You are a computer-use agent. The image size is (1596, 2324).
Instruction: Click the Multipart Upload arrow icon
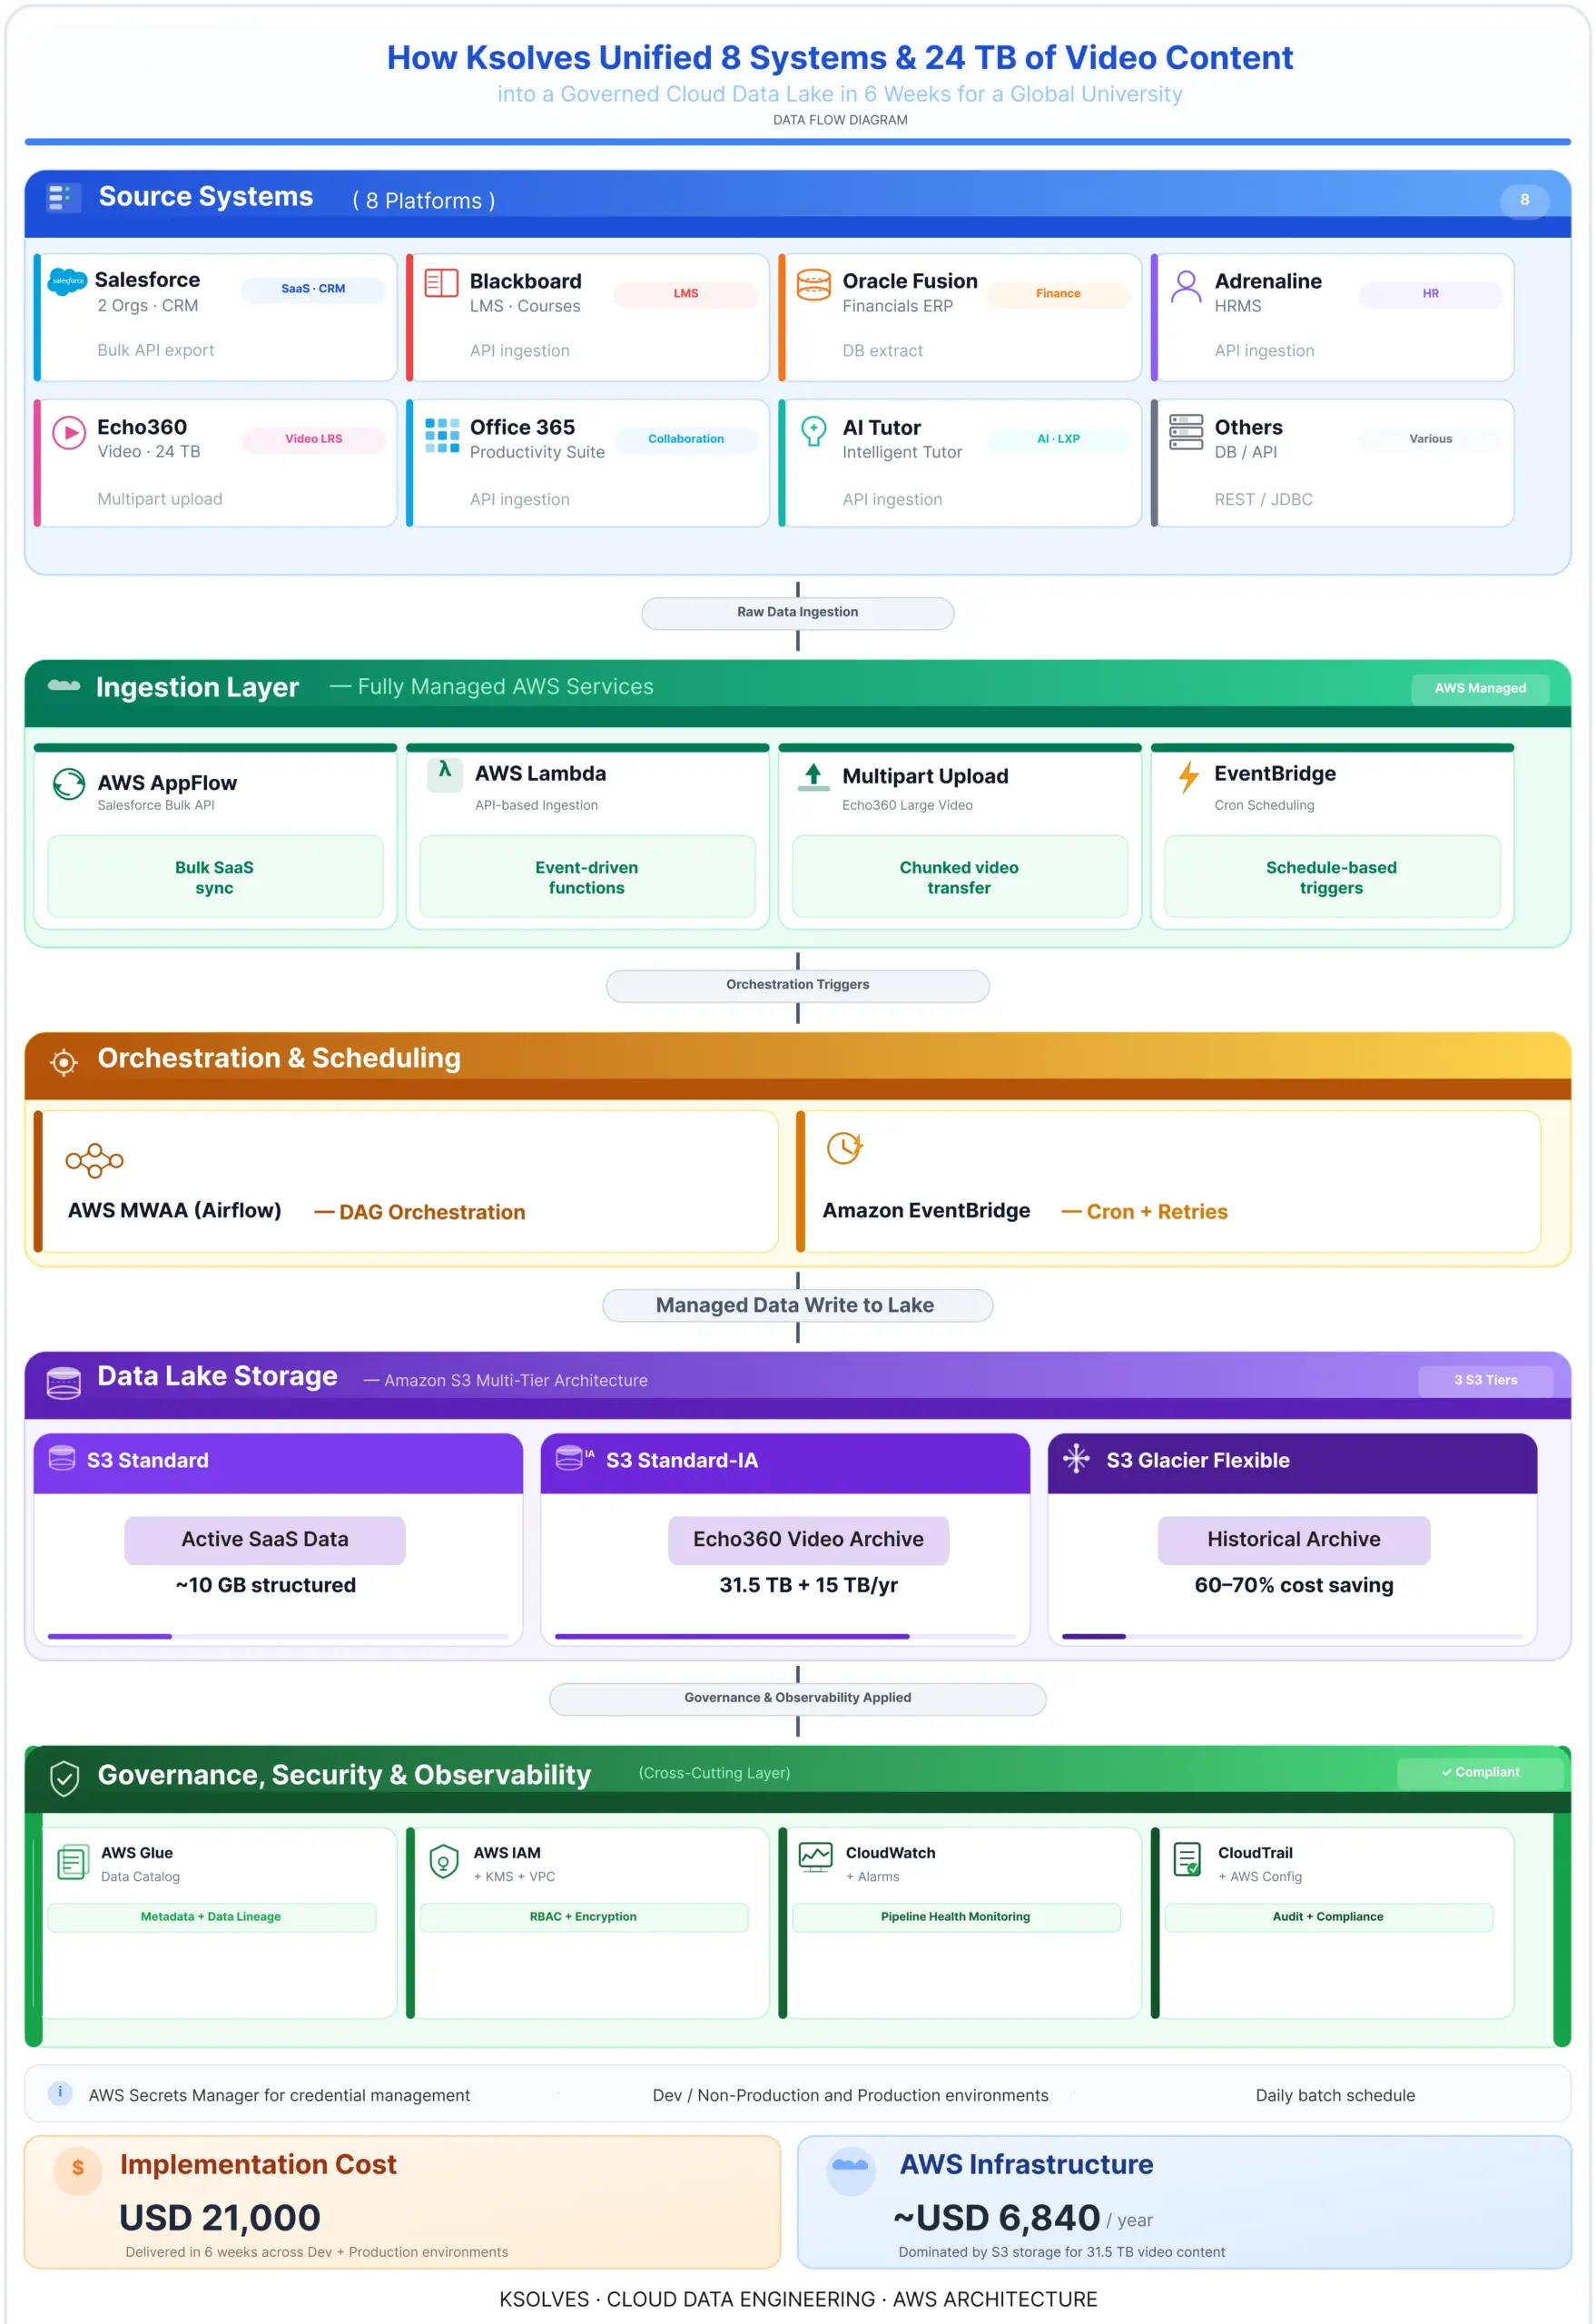tap(814, 776)
